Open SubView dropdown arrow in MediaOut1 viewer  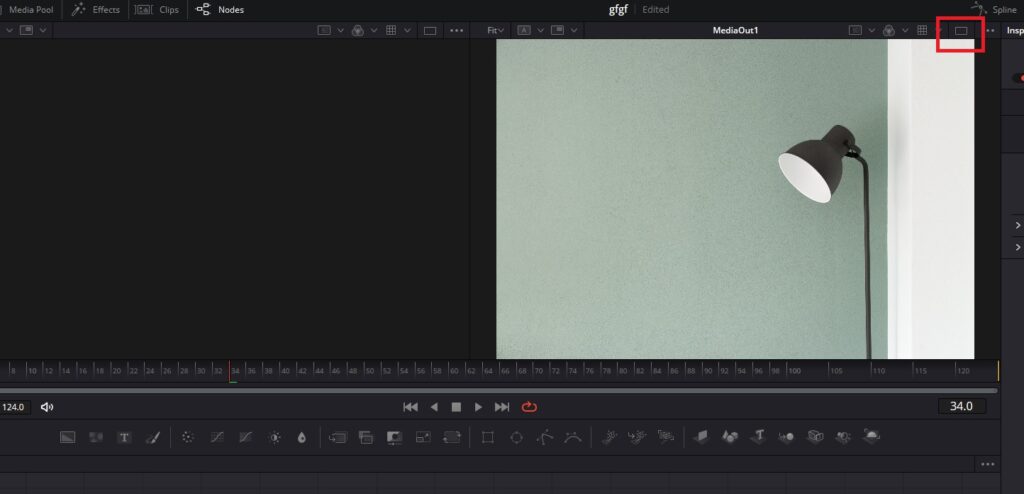573,30
